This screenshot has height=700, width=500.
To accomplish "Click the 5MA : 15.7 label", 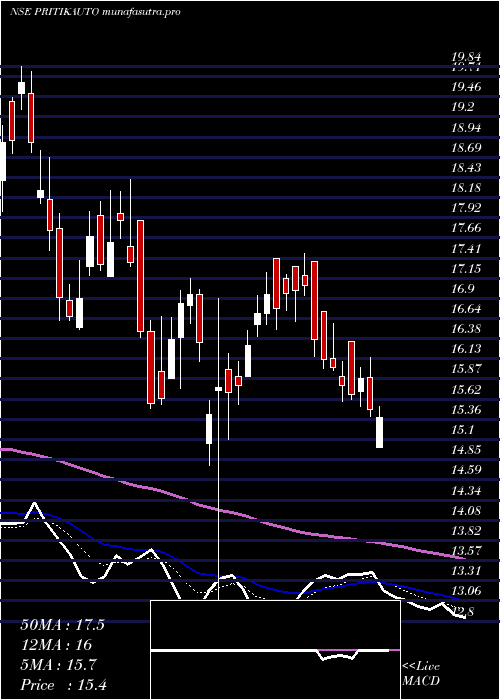I will tap(58, 665).
